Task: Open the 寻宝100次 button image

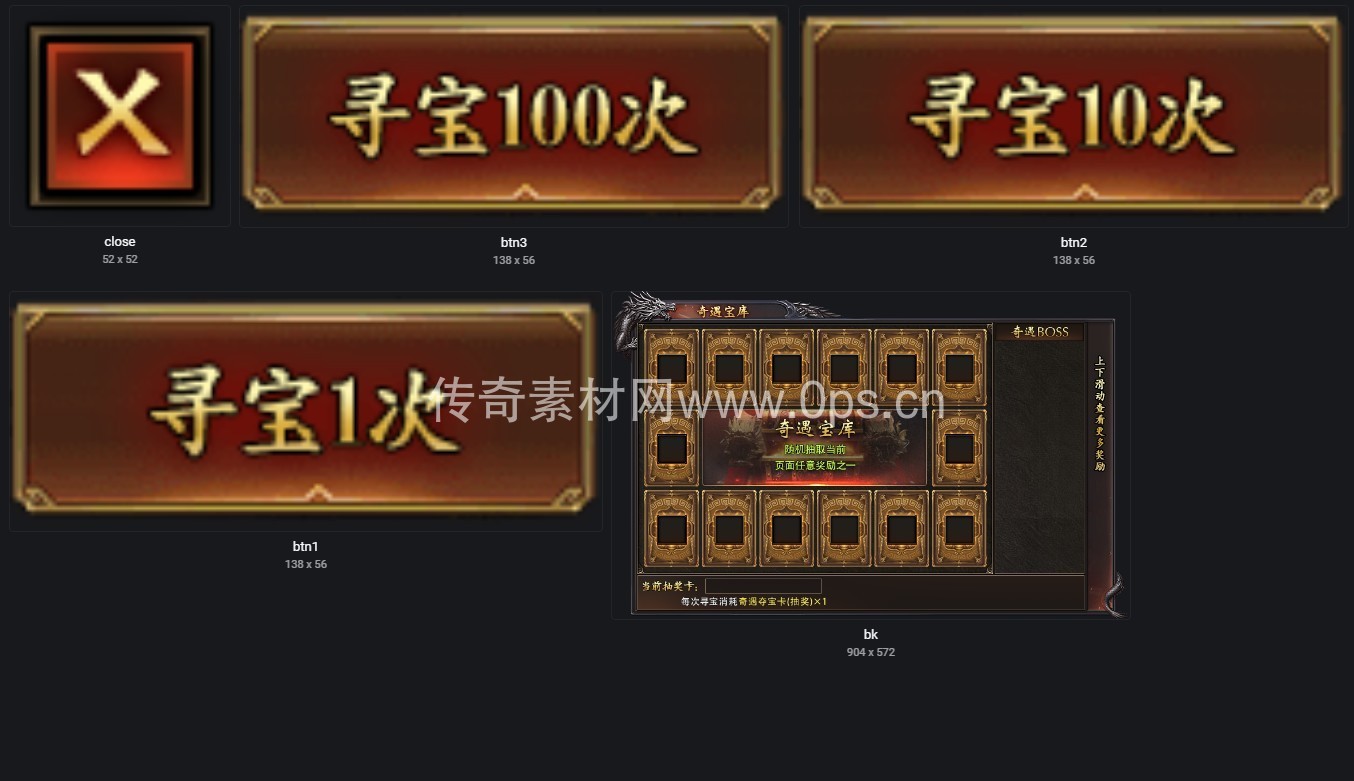Action: [514, 116]
